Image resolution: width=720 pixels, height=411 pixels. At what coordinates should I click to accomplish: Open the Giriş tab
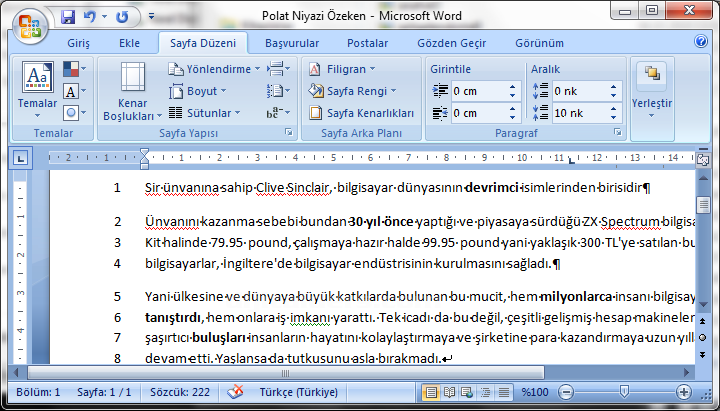pos(79,43)
